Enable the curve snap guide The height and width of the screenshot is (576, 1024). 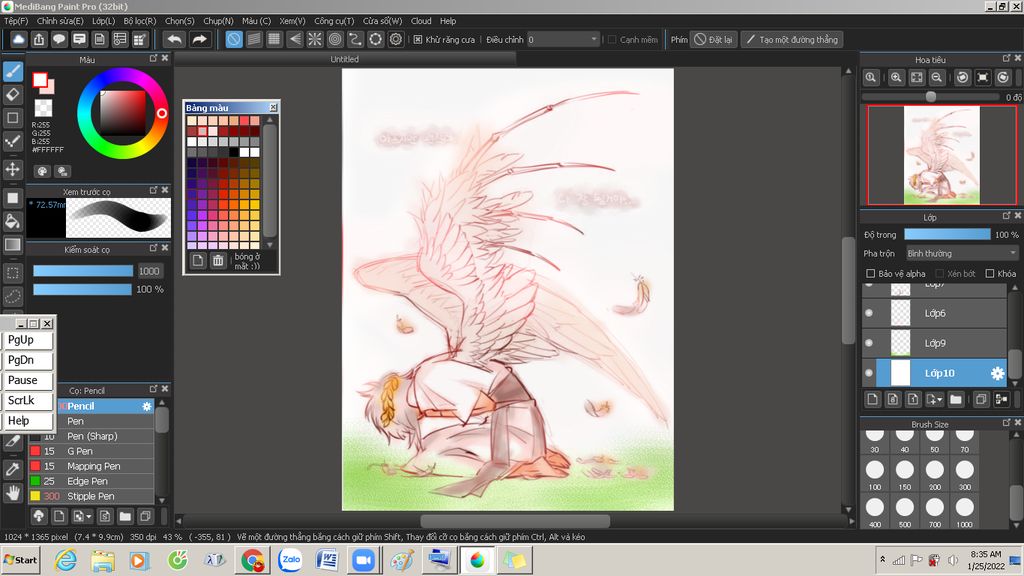tap(355, 39)
